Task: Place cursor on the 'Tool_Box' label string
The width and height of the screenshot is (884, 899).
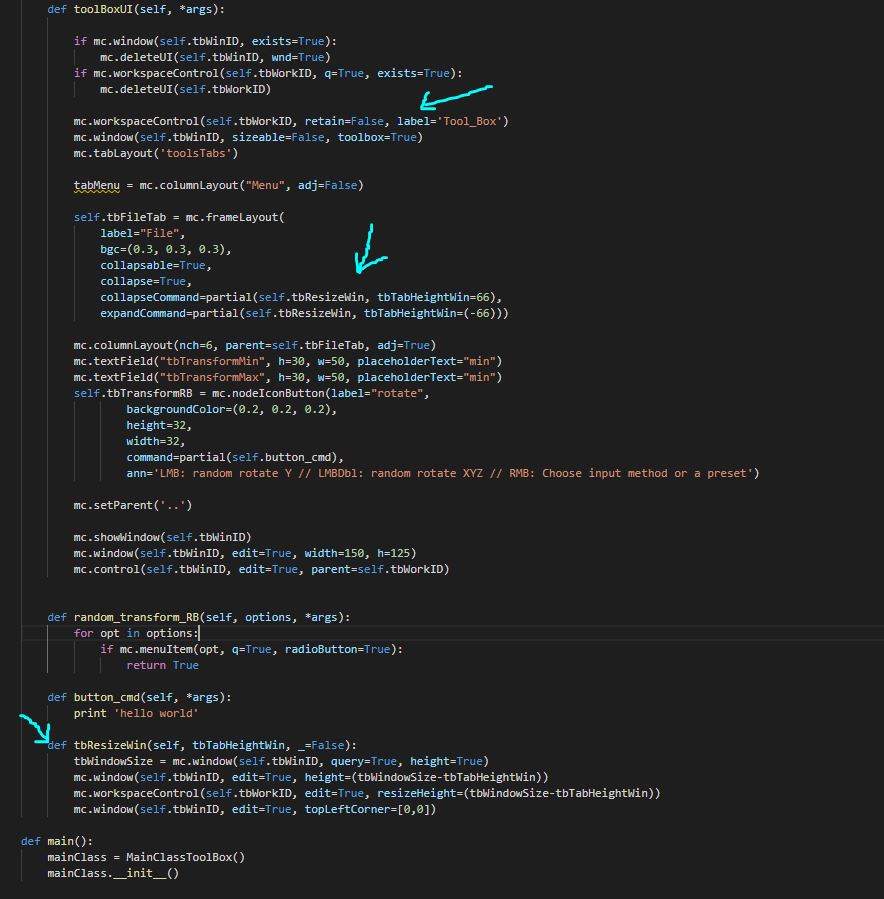Action: pyautogui.click(x=470, y=121)
